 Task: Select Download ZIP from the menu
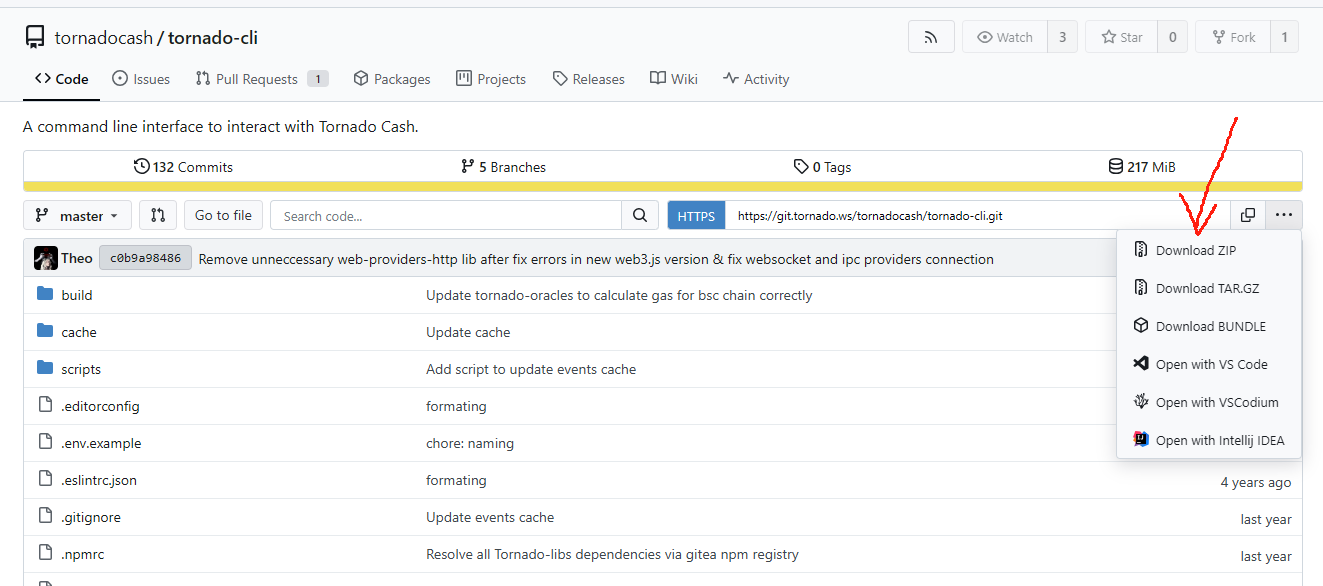[x=1209, y=250]
